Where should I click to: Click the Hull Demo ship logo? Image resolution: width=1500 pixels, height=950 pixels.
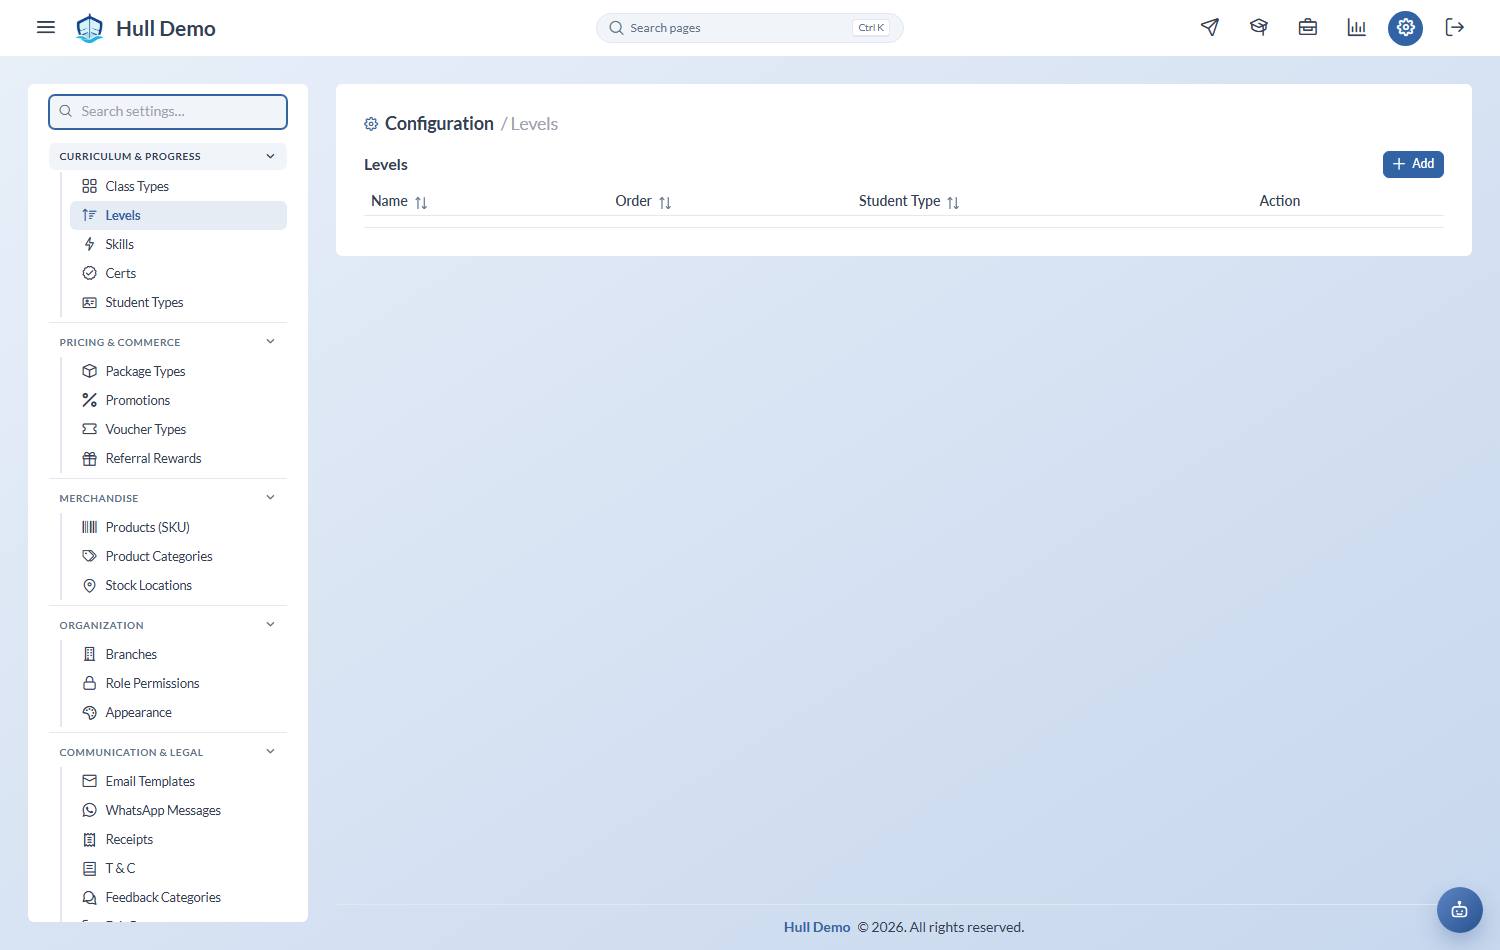point(90,28)
